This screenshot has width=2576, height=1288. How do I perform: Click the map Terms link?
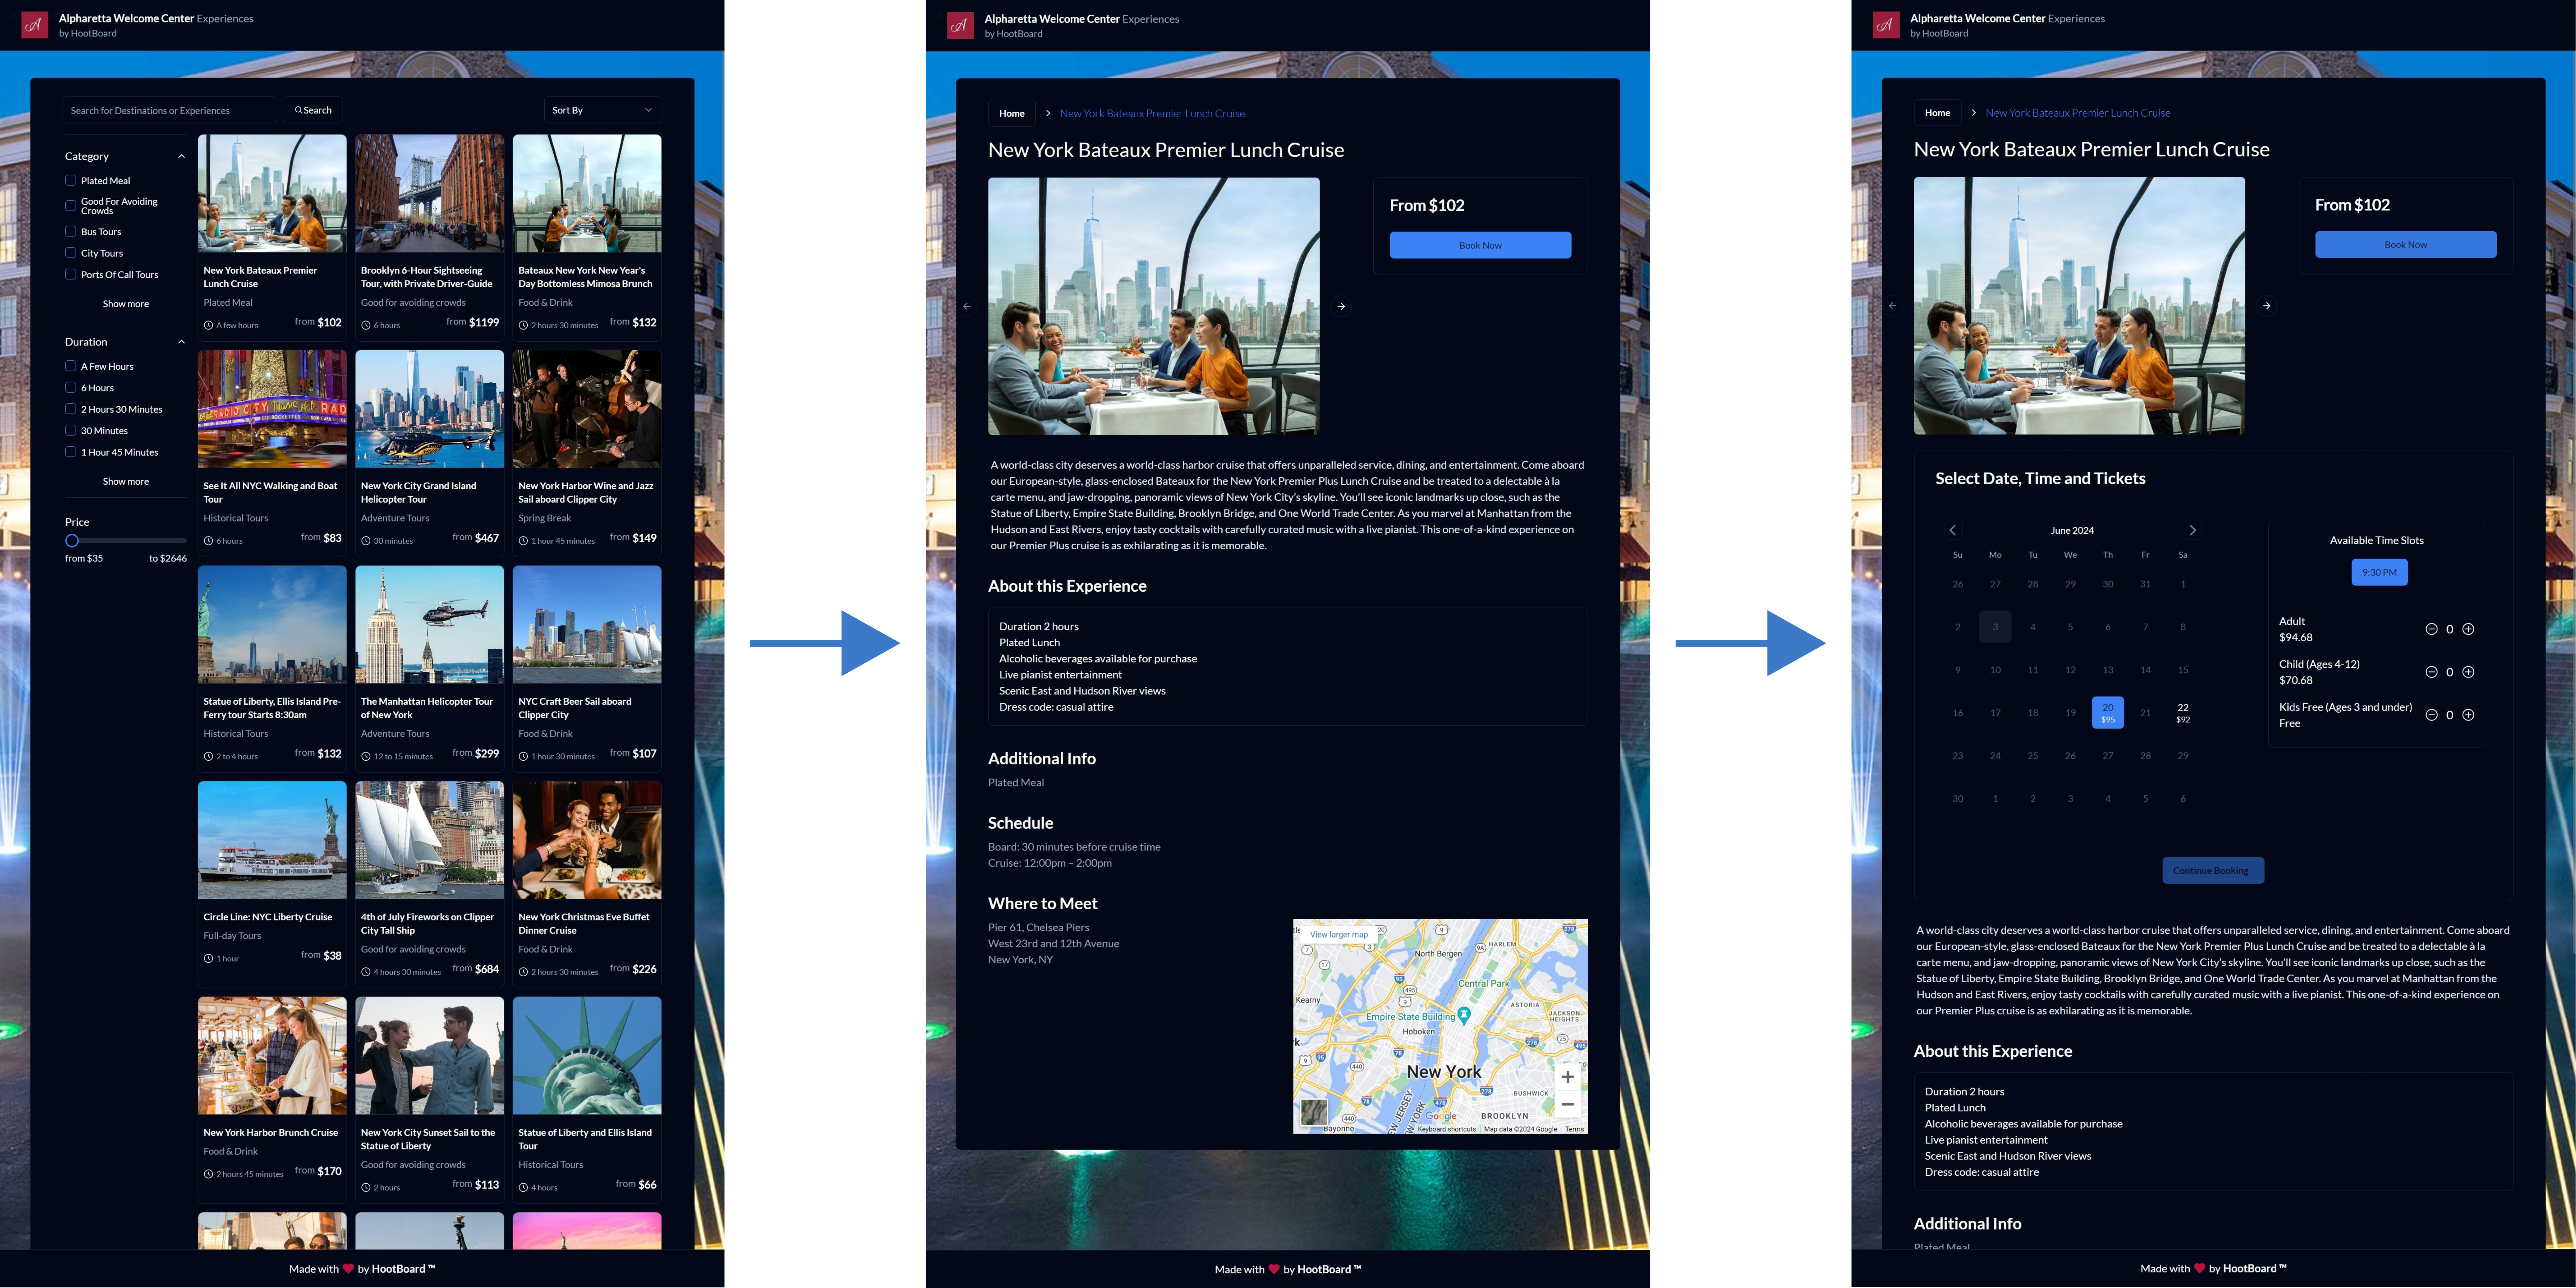pyautogui.click(x=1574, y=1129)
